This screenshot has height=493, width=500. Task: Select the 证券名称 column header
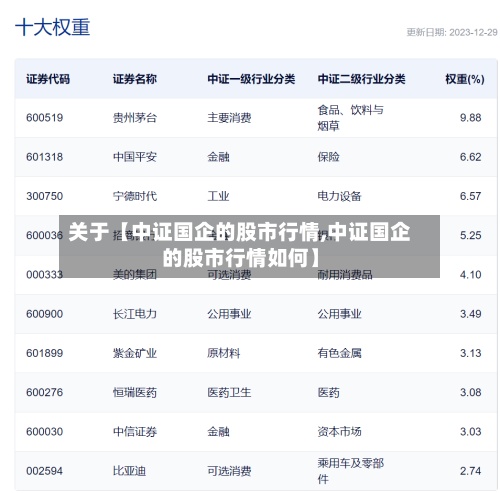[135, 79]
